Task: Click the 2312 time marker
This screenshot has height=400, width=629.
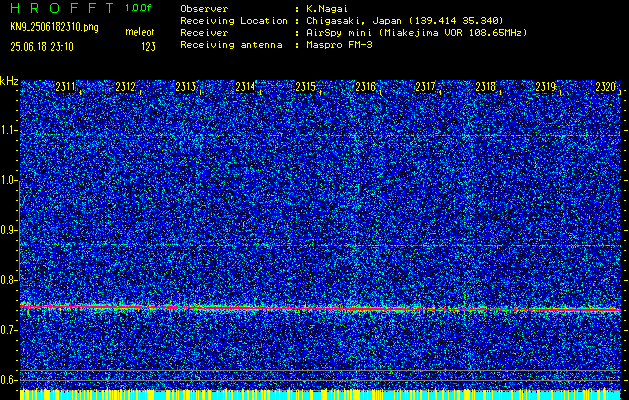Action: [x=126, y=87]
